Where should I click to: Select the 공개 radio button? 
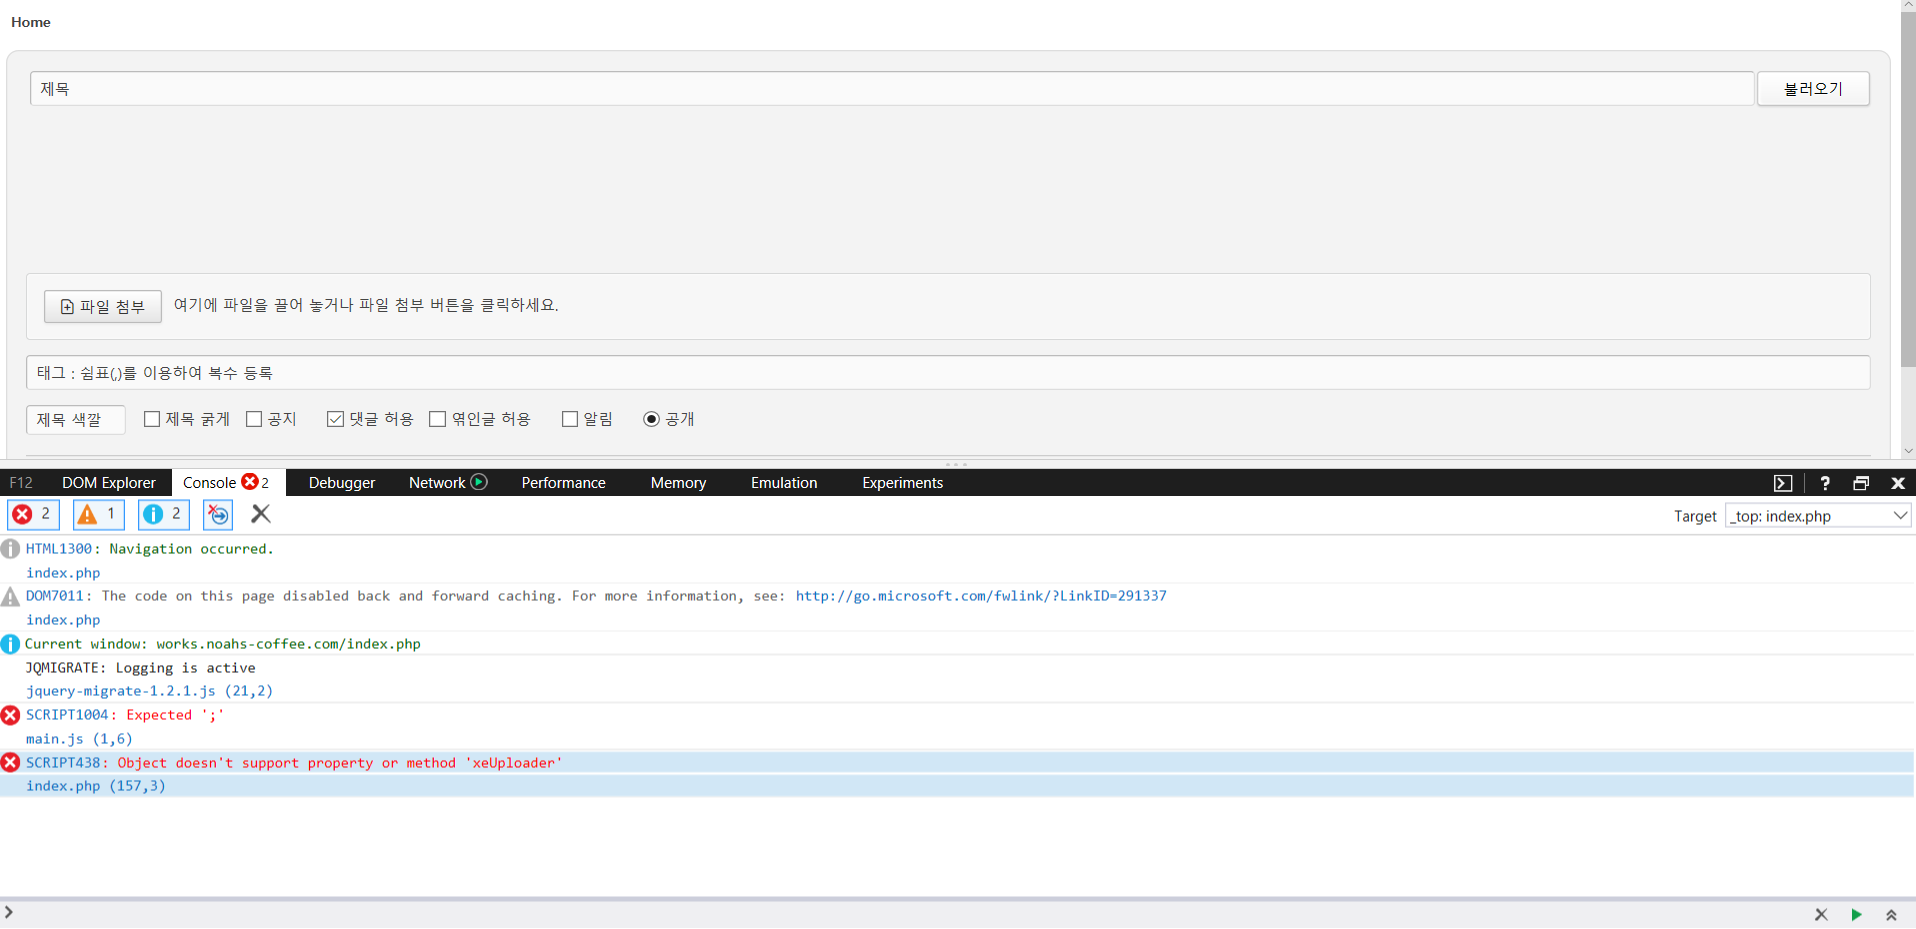(x=651, y=419)
